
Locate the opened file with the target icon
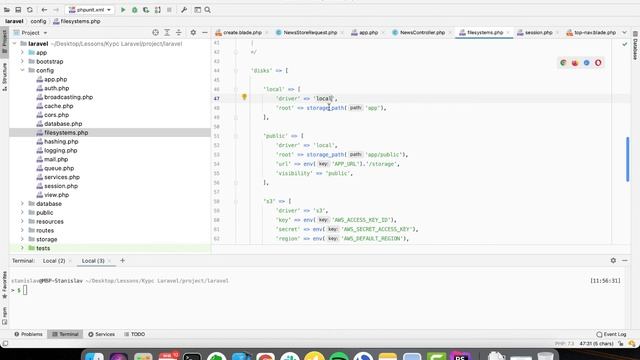tap(155, 32)
